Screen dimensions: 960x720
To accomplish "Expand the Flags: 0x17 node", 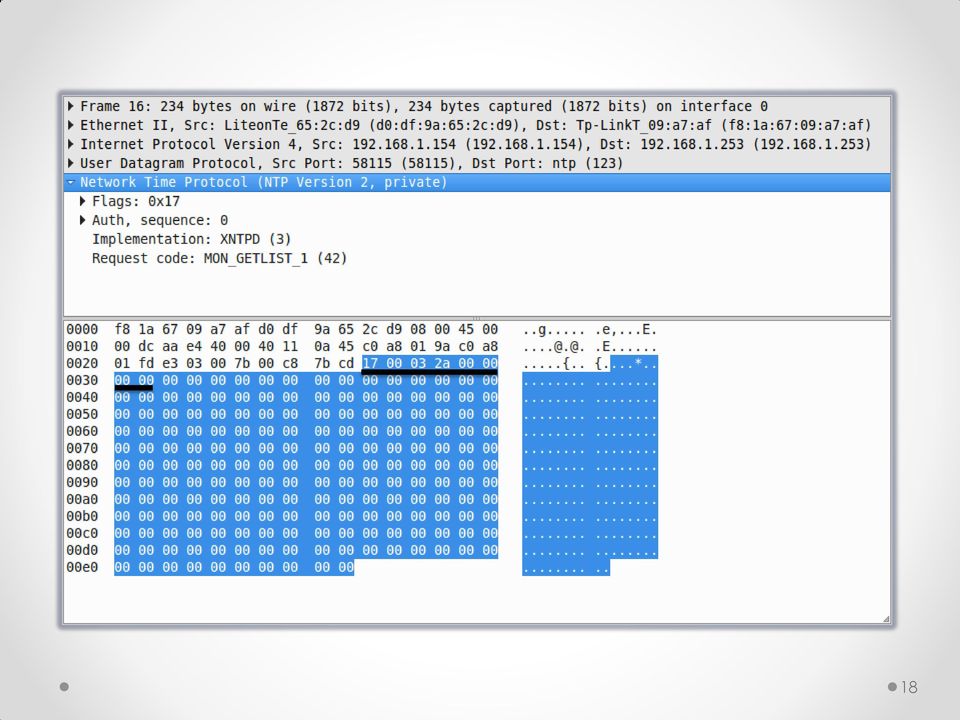I will pos(83,201).
